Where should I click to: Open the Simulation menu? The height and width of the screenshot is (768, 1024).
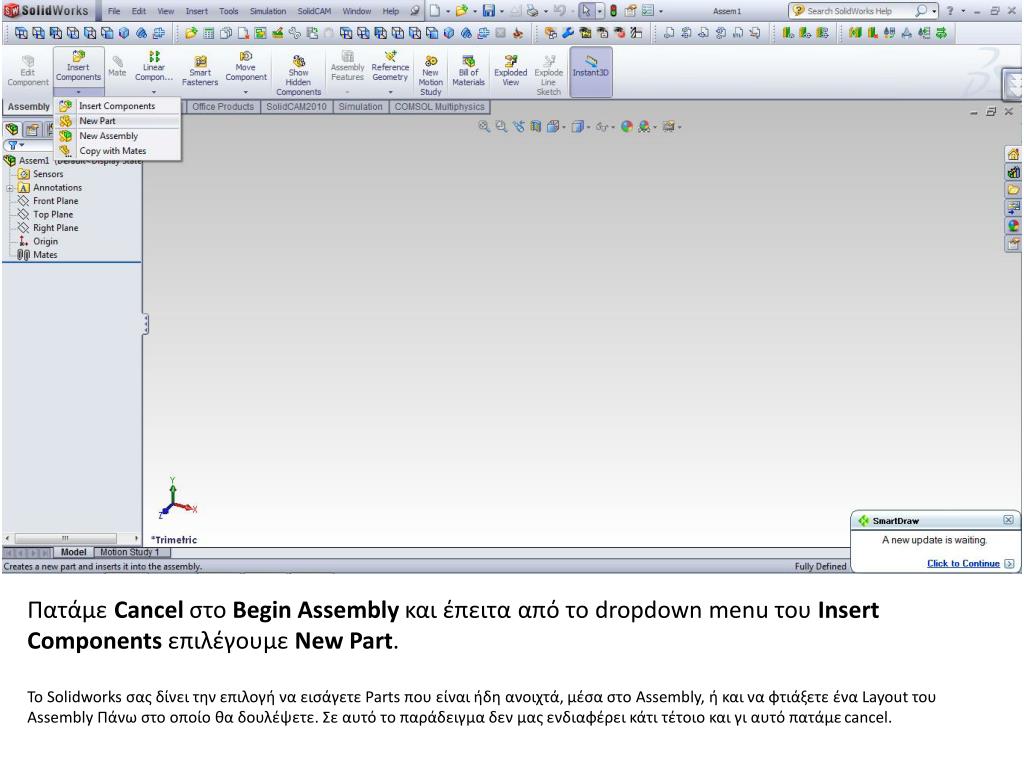(268, 11)
